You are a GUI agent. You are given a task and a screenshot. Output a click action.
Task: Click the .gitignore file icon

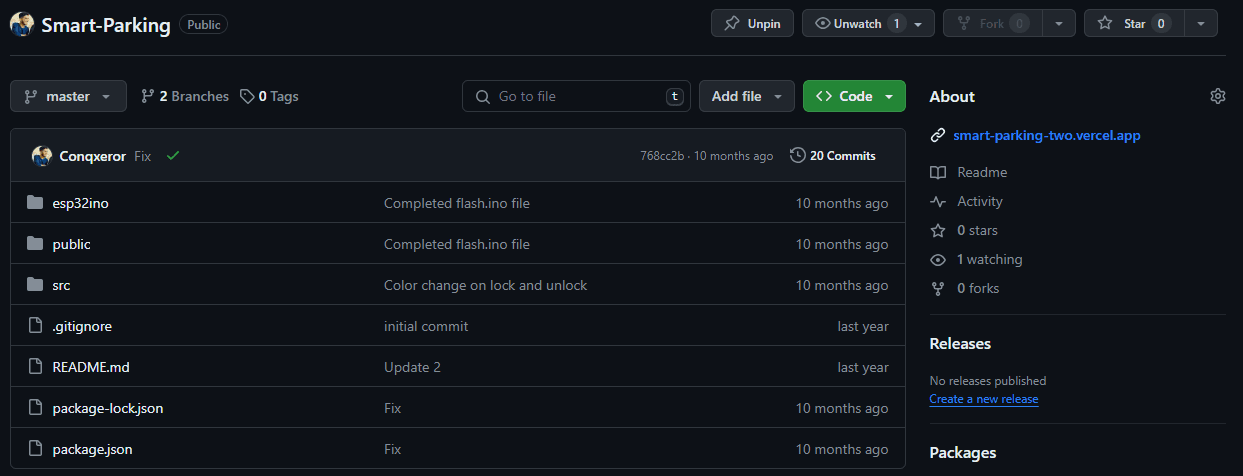35,326
